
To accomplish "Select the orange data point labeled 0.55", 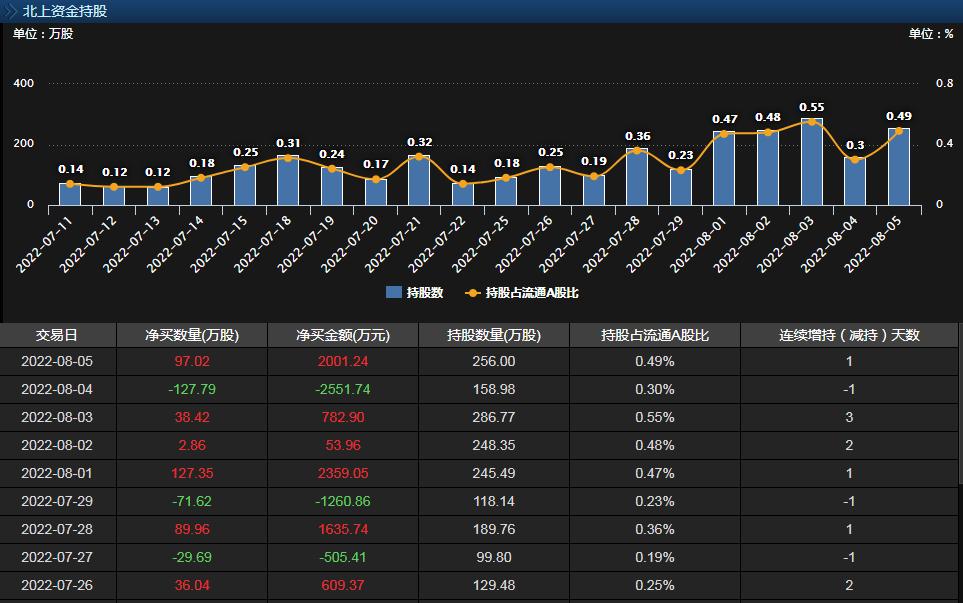I will point(812,122).
